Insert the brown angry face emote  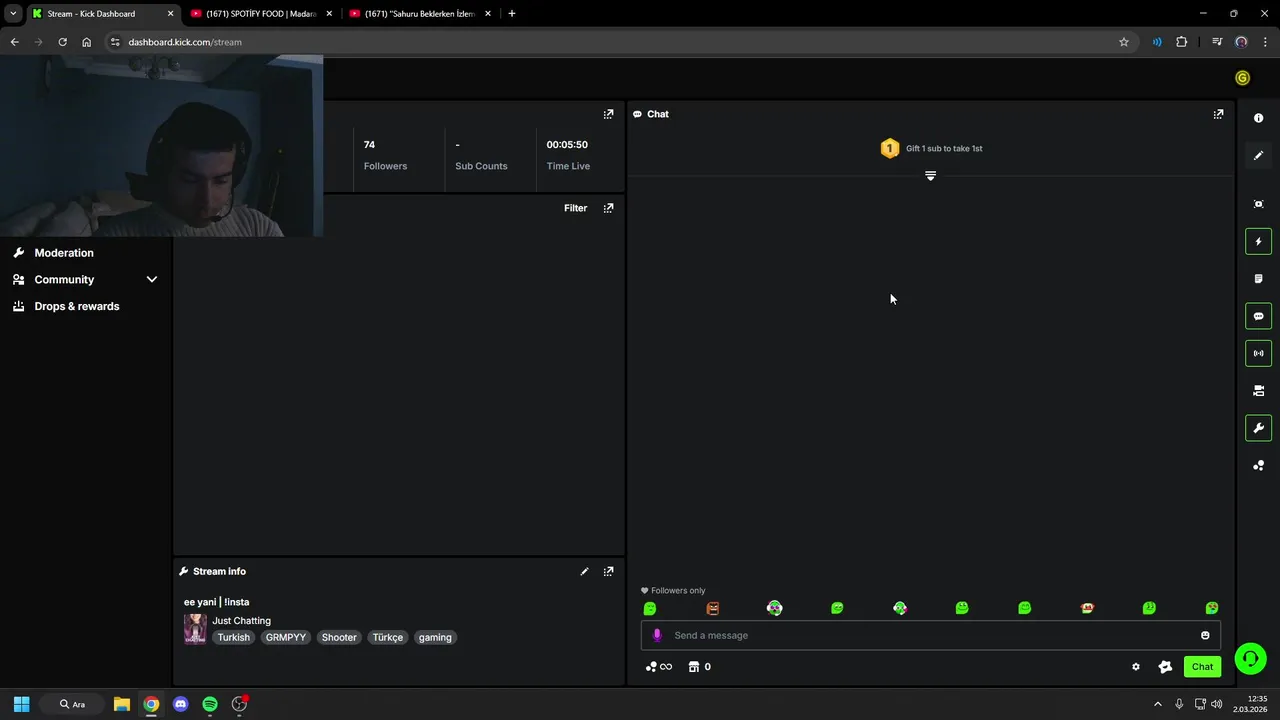pyautogui.click(x=712, y=608)
